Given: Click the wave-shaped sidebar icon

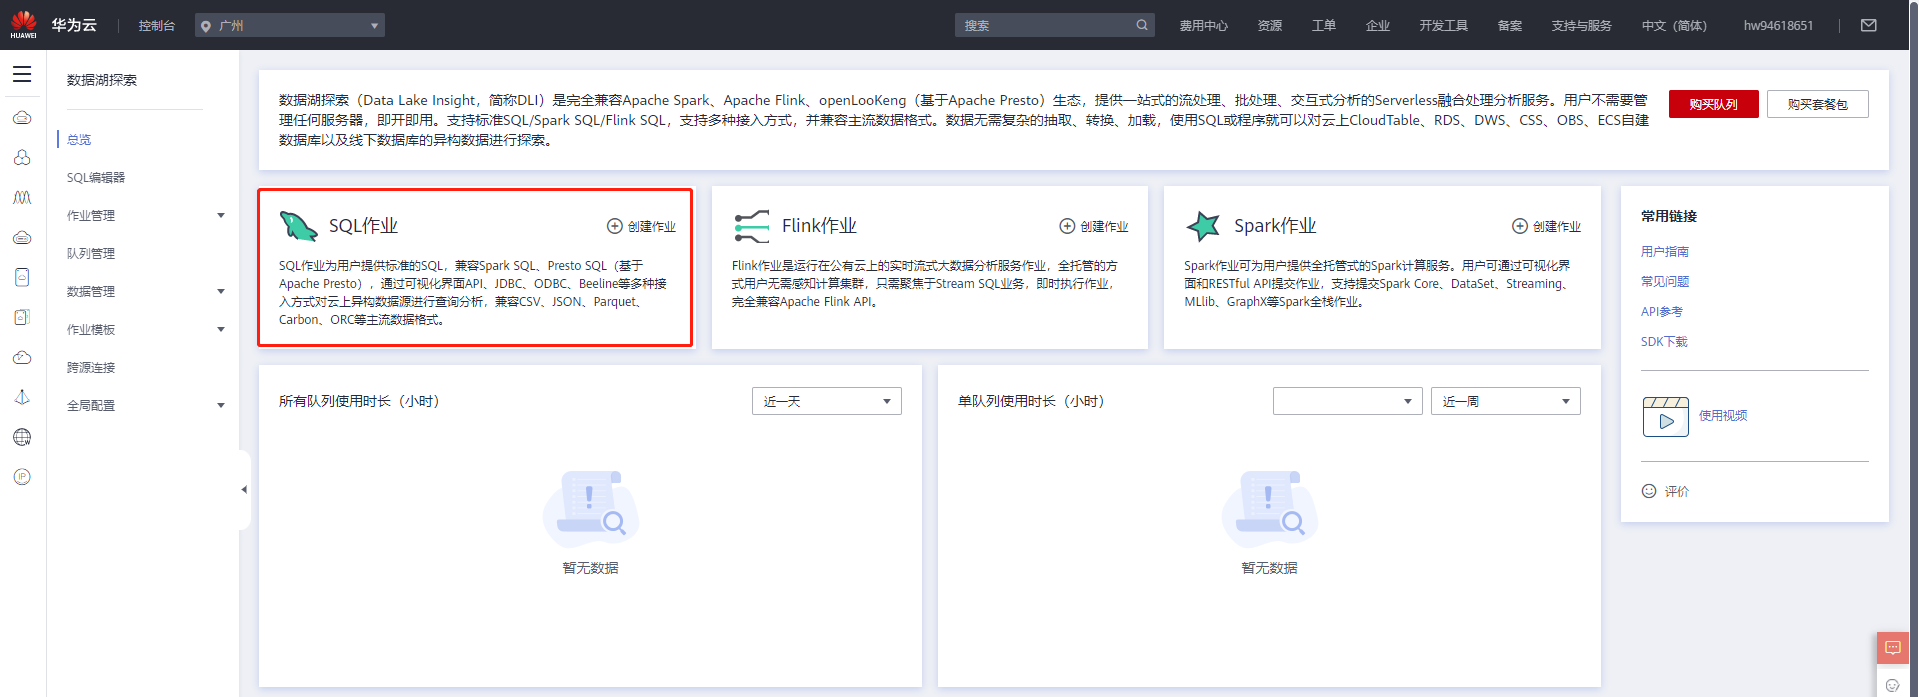Looking at the screenshot, I should click(22, 197).
